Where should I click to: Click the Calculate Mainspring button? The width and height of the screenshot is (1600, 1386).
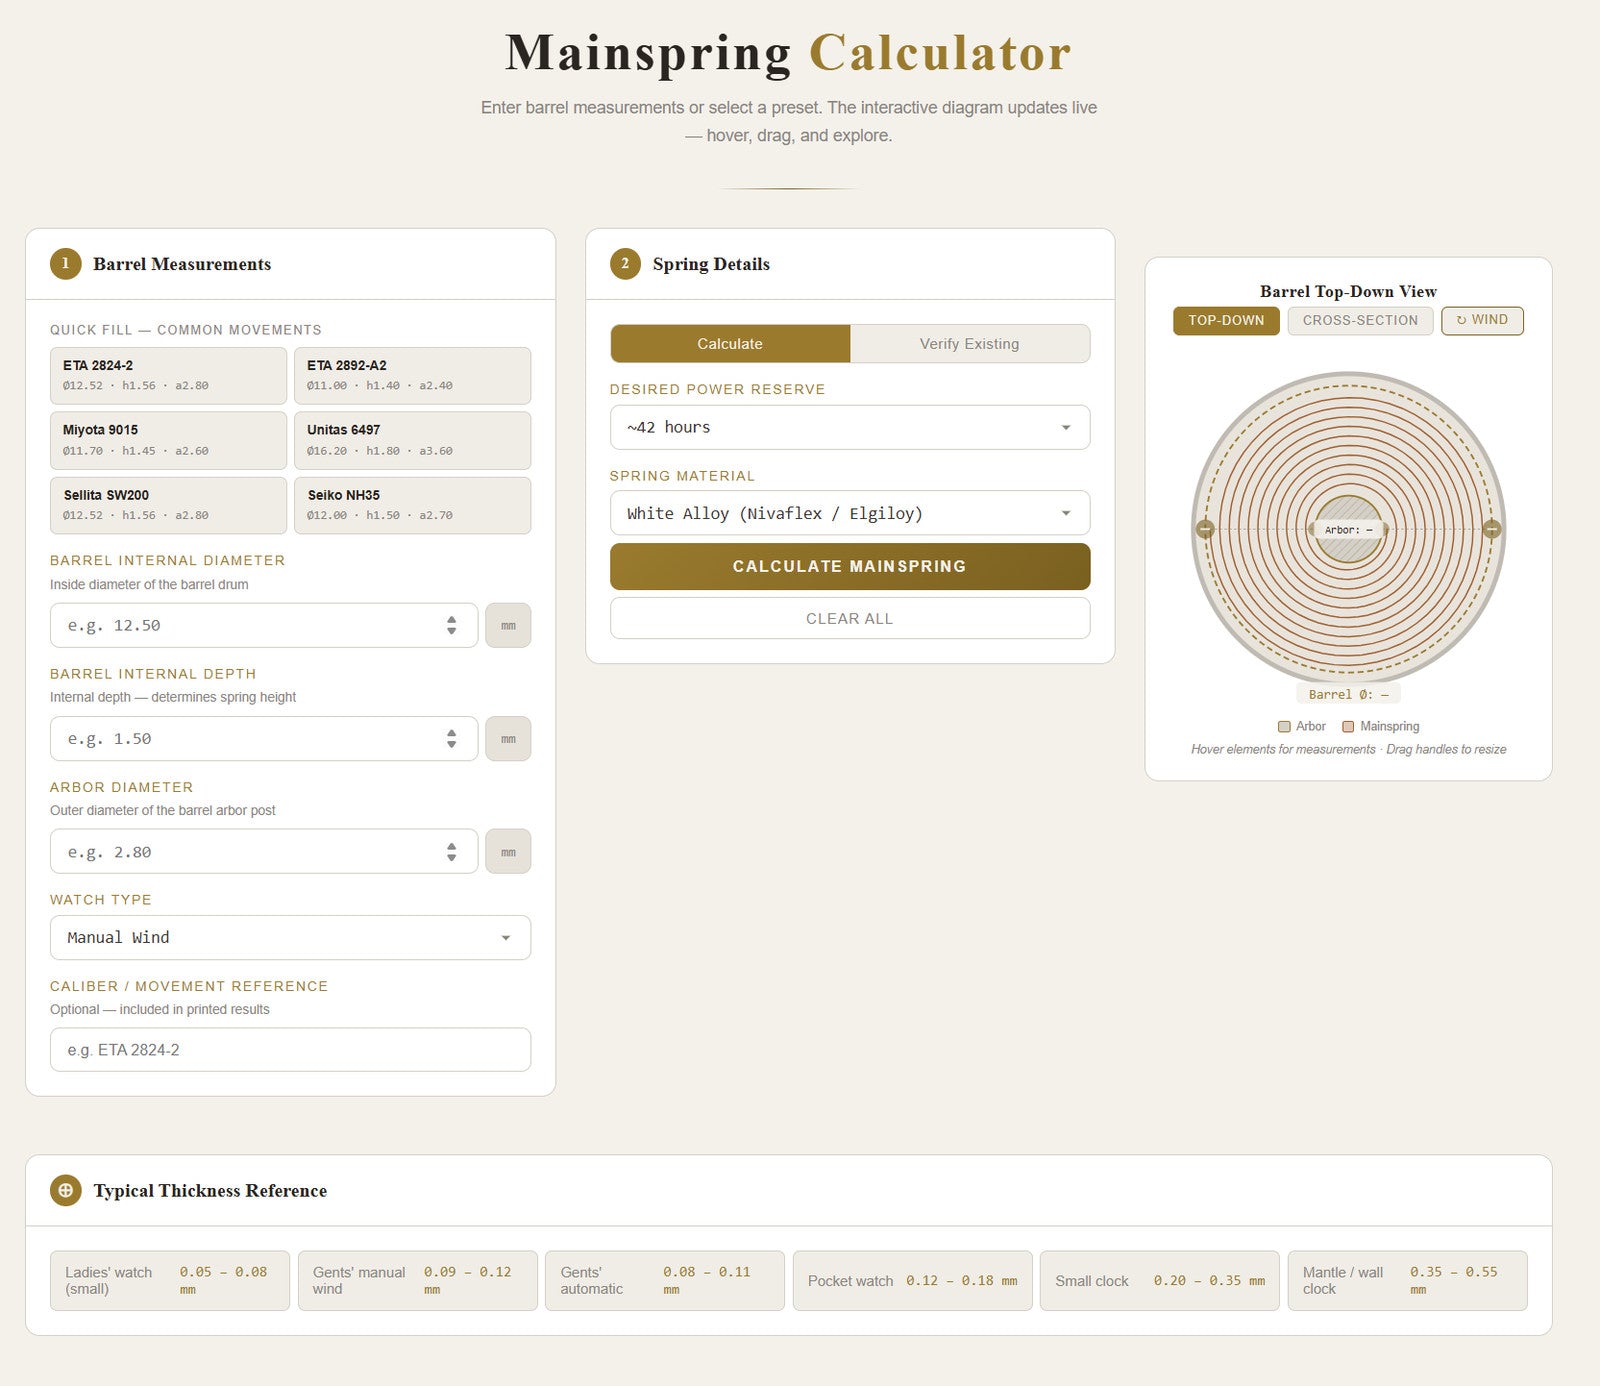tap(850, 566)
